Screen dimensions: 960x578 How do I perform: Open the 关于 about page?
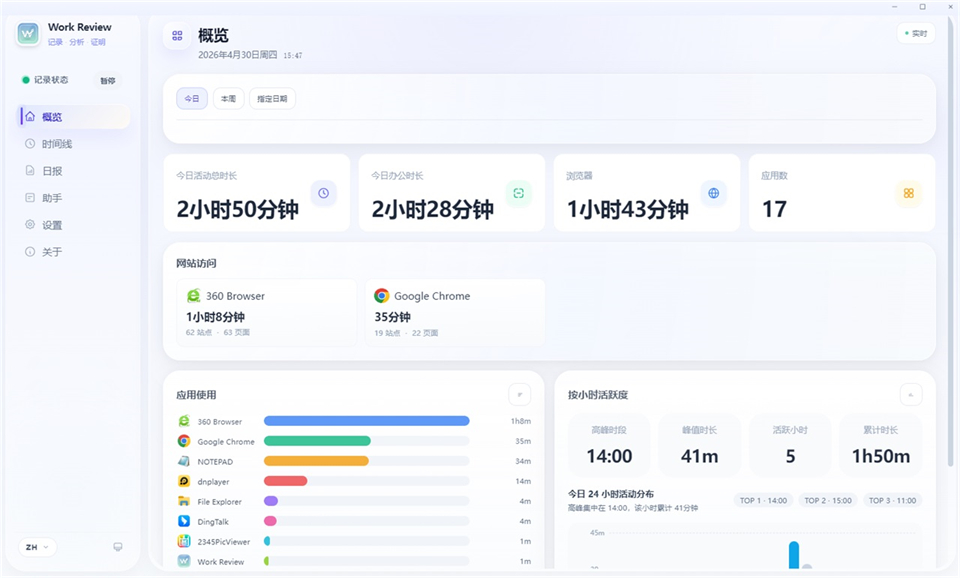click(x=74, y=252)
